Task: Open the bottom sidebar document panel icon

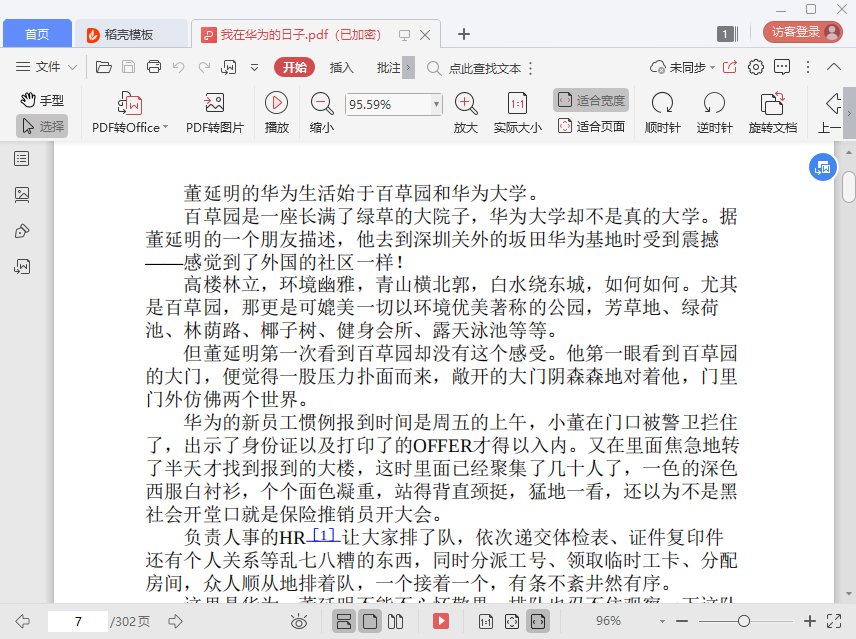Action: [x=22, y=266]
